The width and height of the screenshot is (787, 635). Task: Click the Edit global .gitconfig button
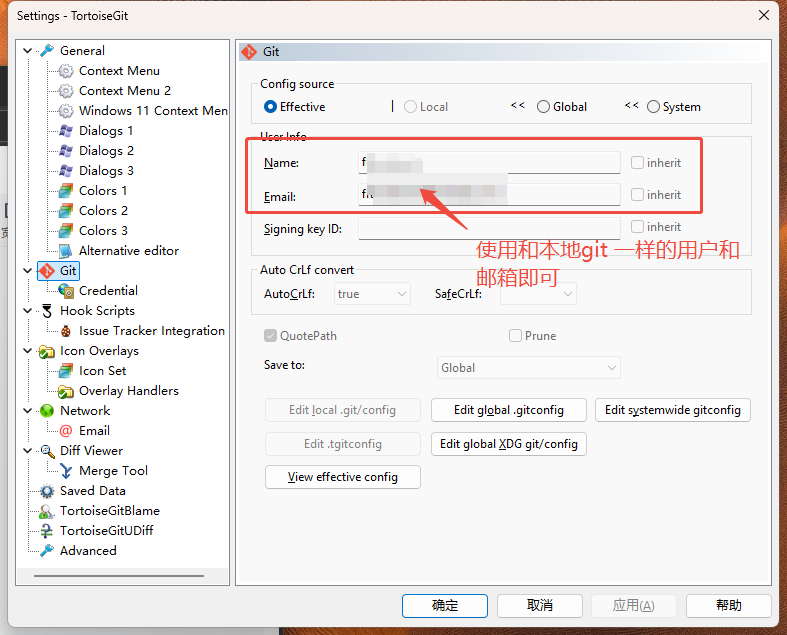508,410
